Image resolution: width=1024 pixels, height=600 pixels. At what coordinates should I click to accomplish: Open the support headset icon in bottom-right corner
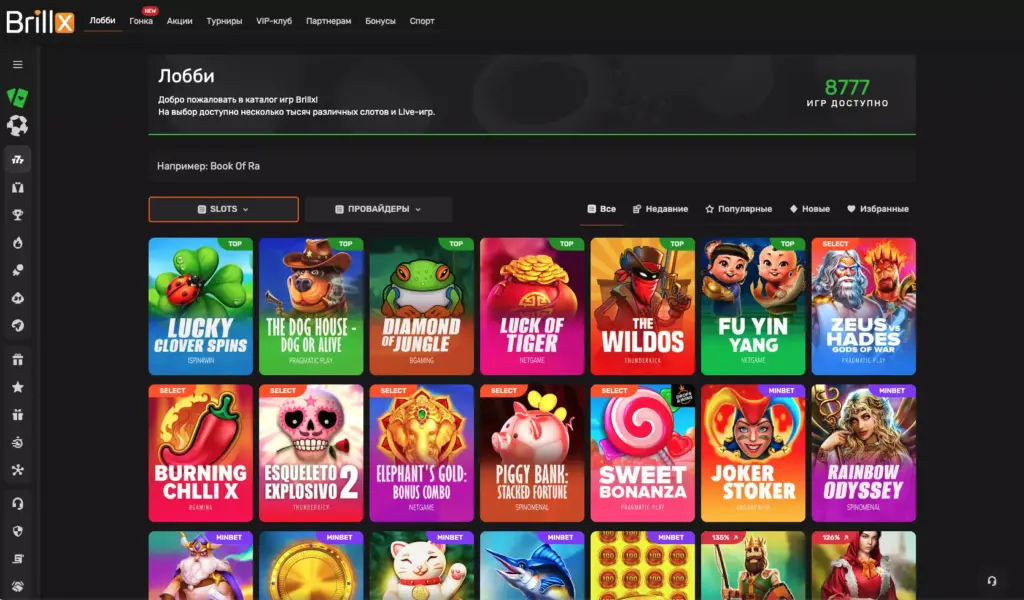pos(991,580)
